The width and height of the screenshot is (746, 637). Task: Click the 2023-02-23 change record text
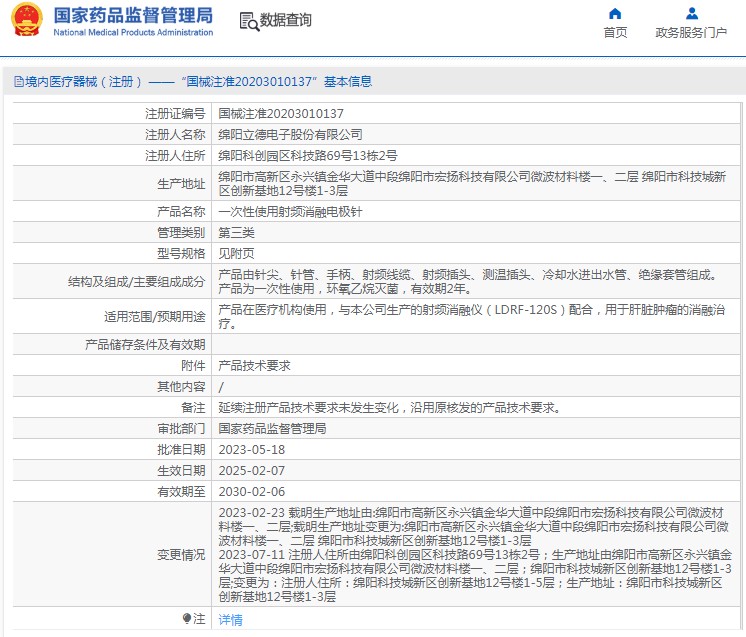(473, 526)
